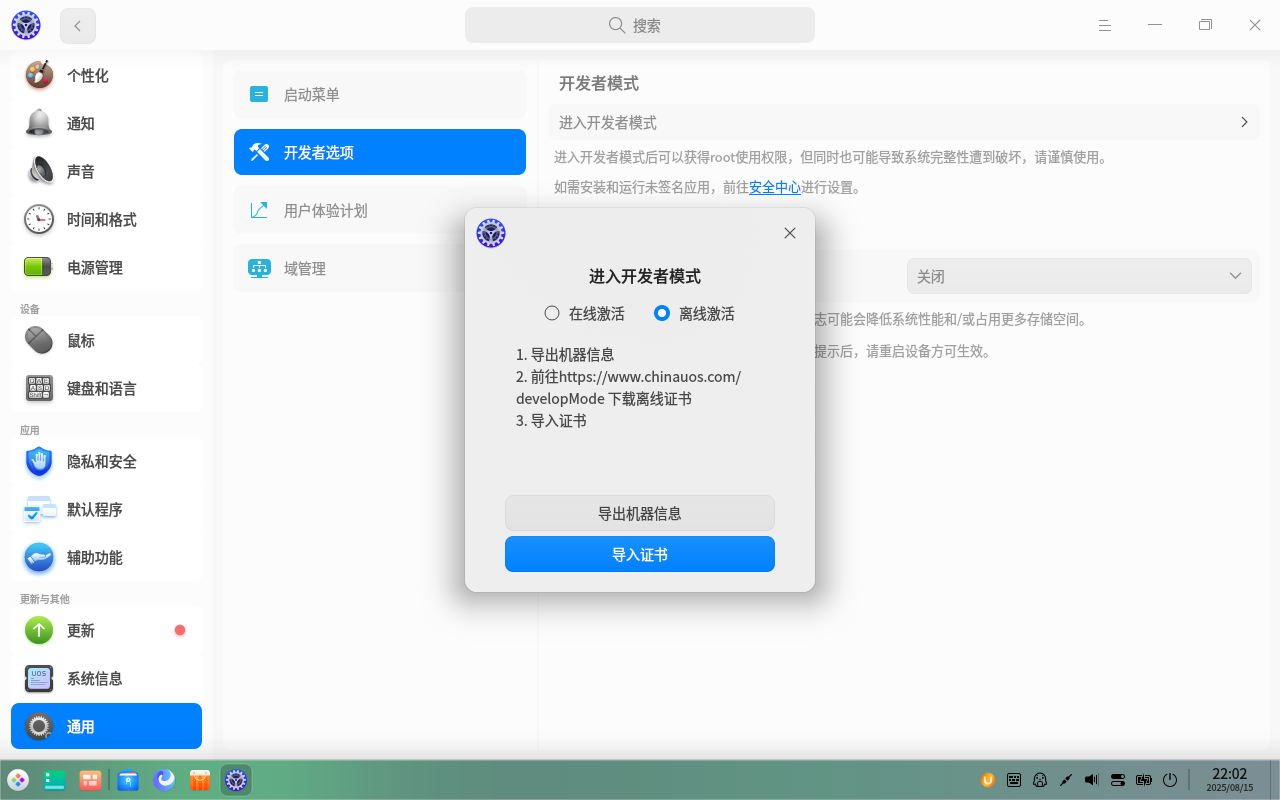Screen dimensions: 1280x800
Task: Click the 域管理 network icon
Action: (x=259, y=269)
